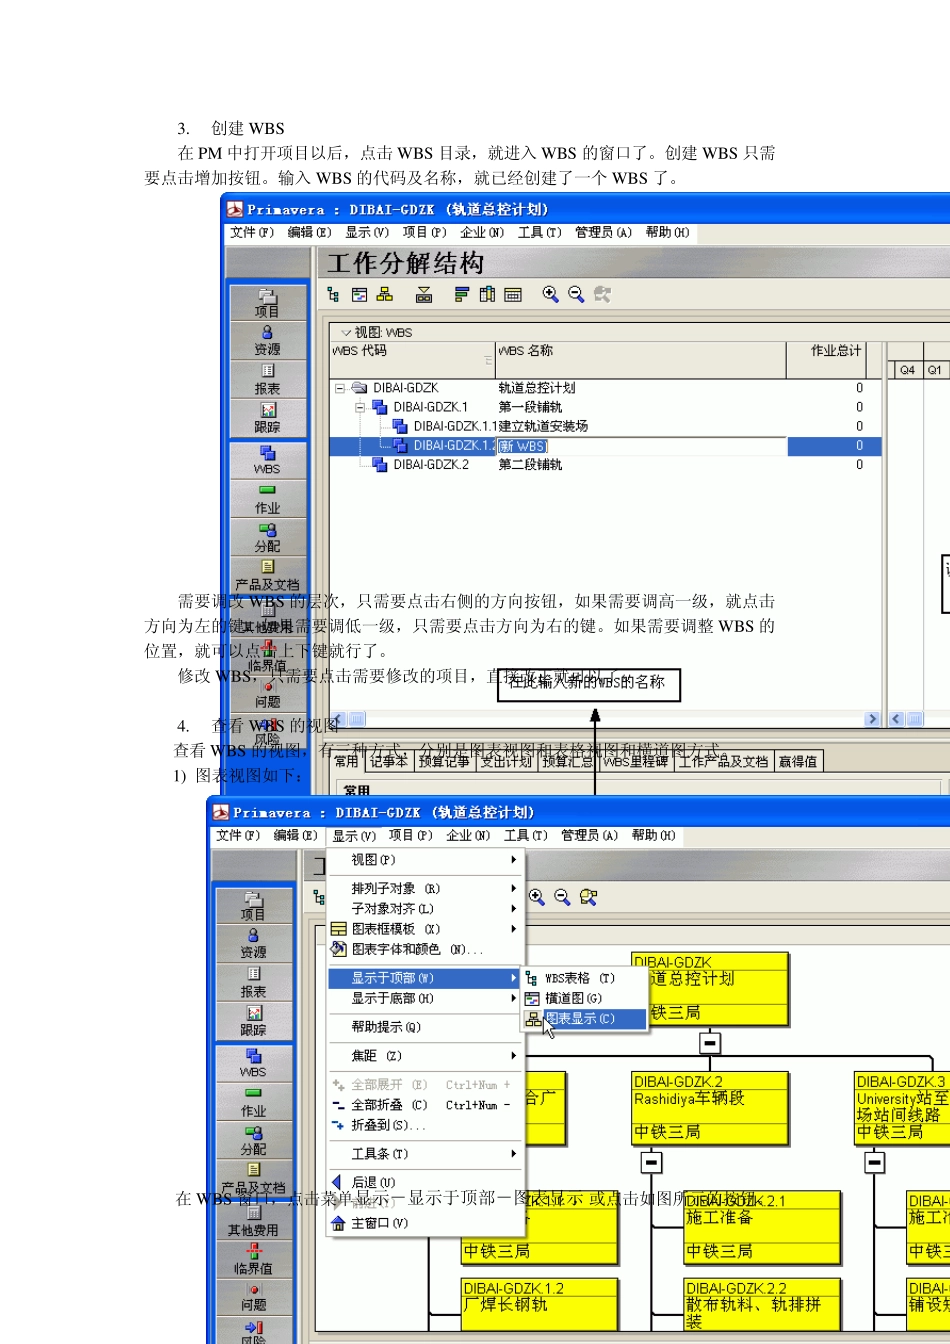Select row DIBAI-GDZK.2 第二段铺轨
This screenshot has width=950, height=1344.
[x=605, y=465]
